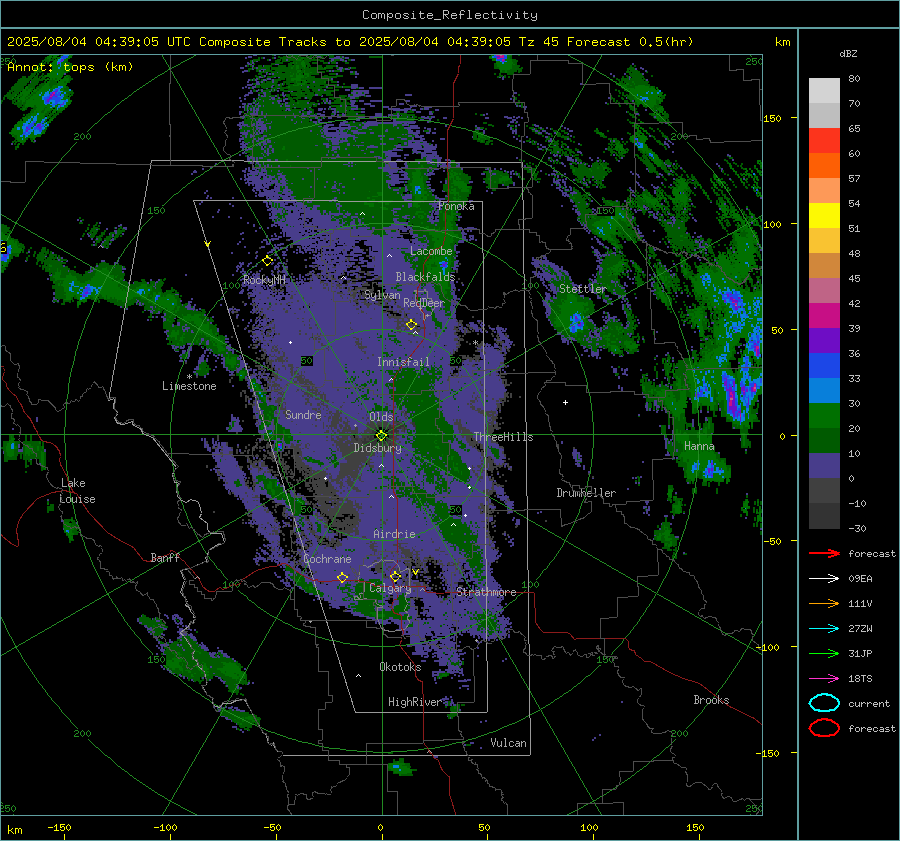
Task: Click the Drumheller city label
Action: pos(586,493)
